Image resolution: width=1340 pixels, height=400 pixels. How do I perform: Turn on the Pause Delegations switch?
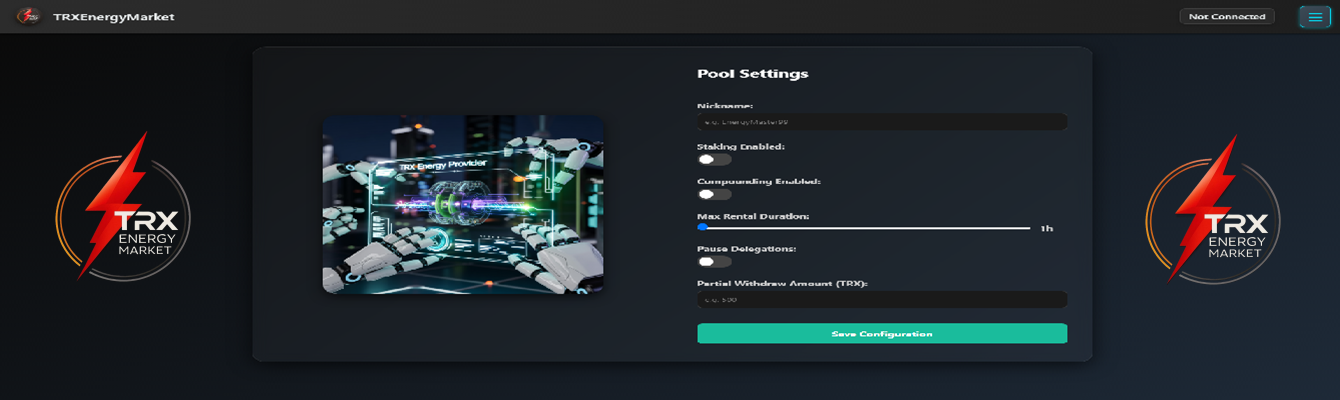tap(714, 261)
